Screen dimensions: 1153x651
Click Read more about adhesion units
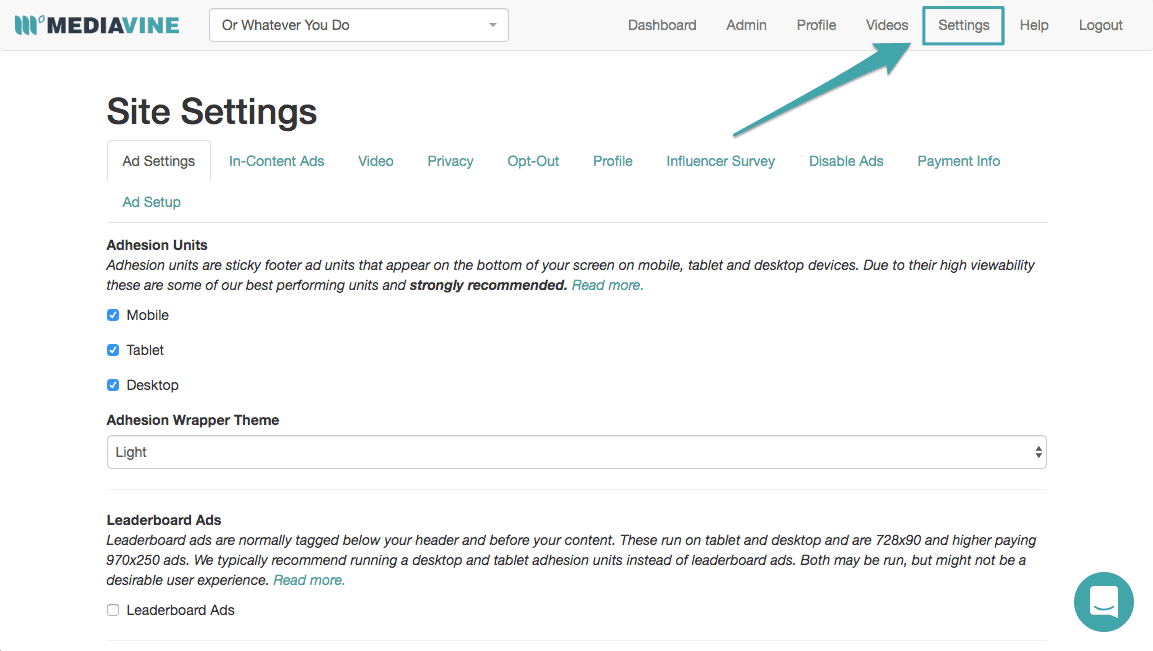(607, 284)
